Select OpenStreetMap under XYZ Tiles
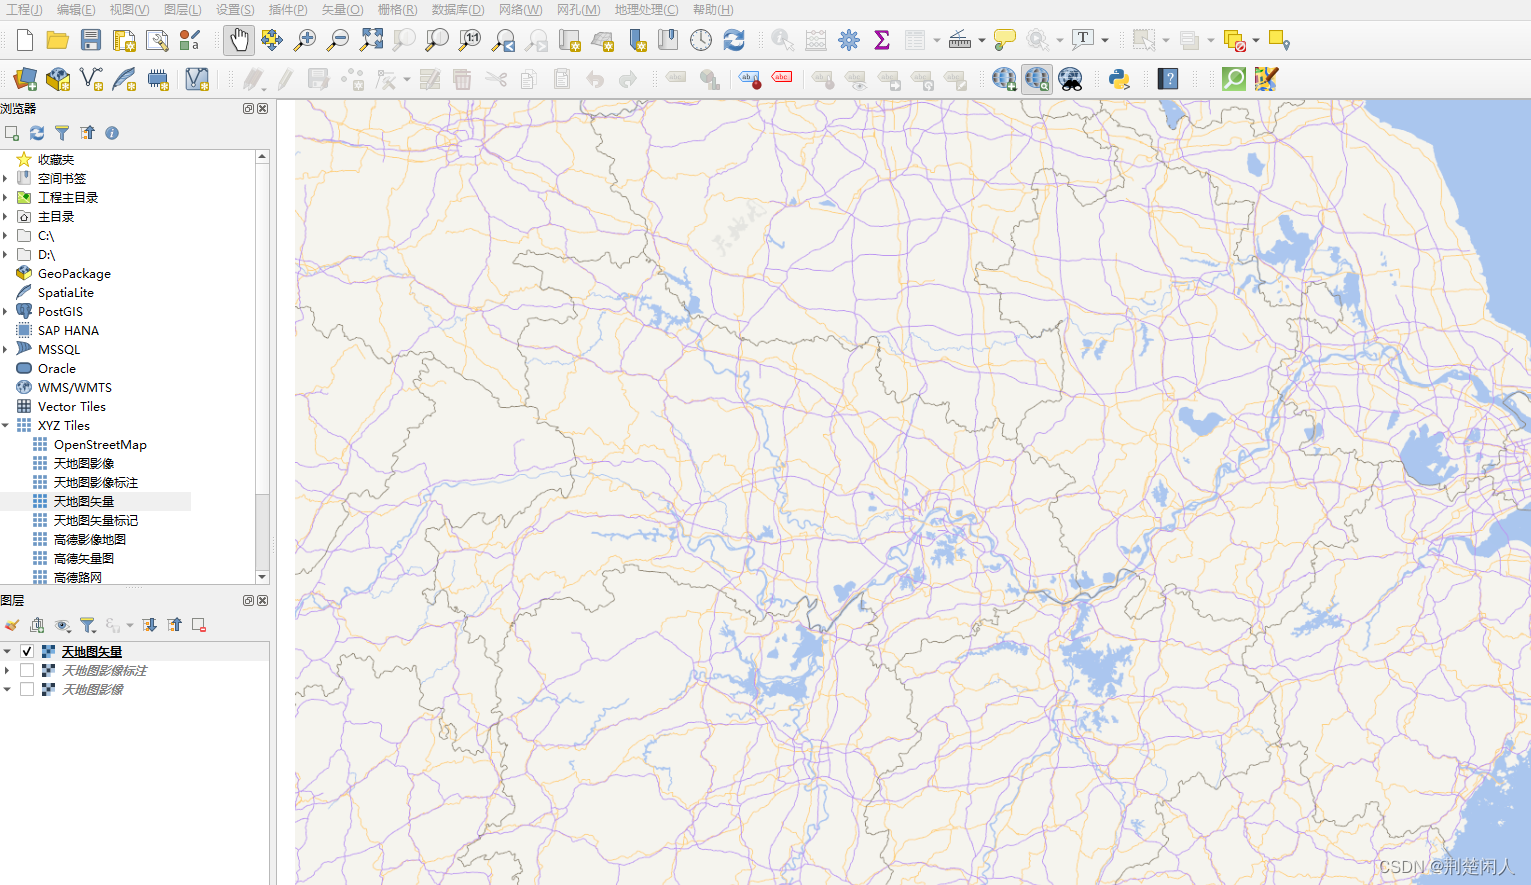1531x885 pixels. [100, 445]
